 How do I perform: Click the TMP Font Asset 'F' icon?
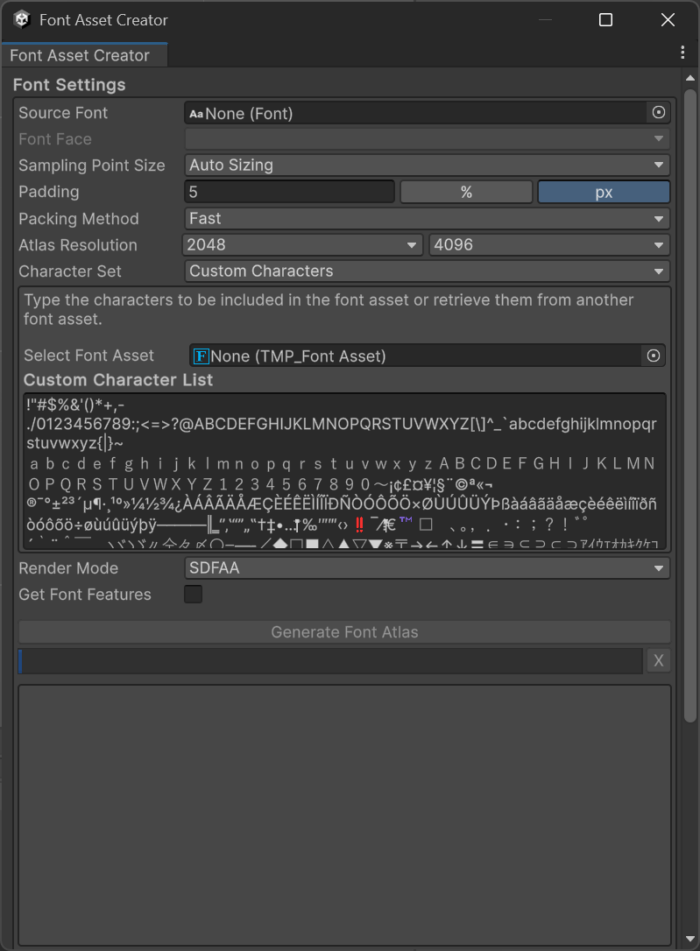tap(201, 356)
